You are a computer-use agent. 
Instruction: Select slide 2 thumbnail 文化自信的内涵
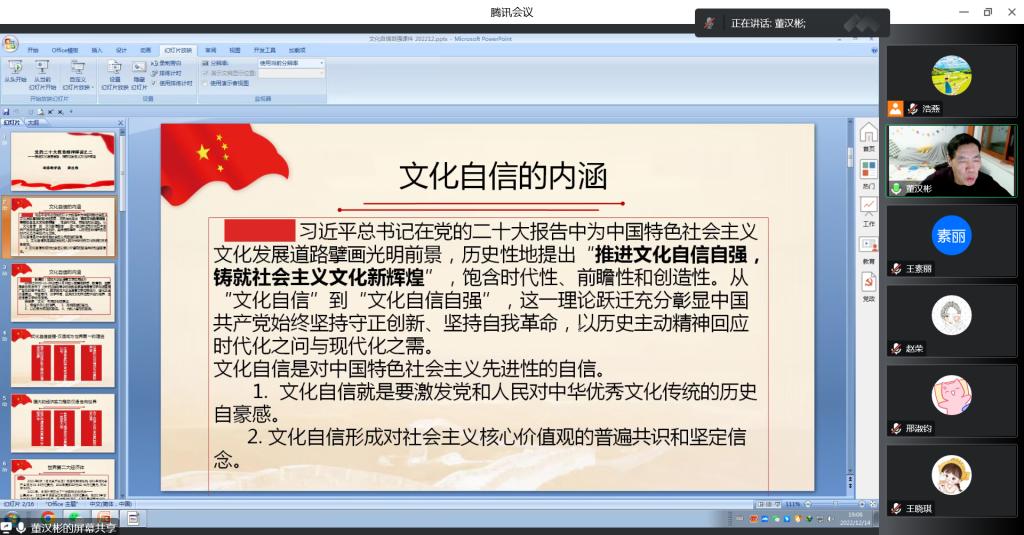pyautogui.click(x=63, y=227)
